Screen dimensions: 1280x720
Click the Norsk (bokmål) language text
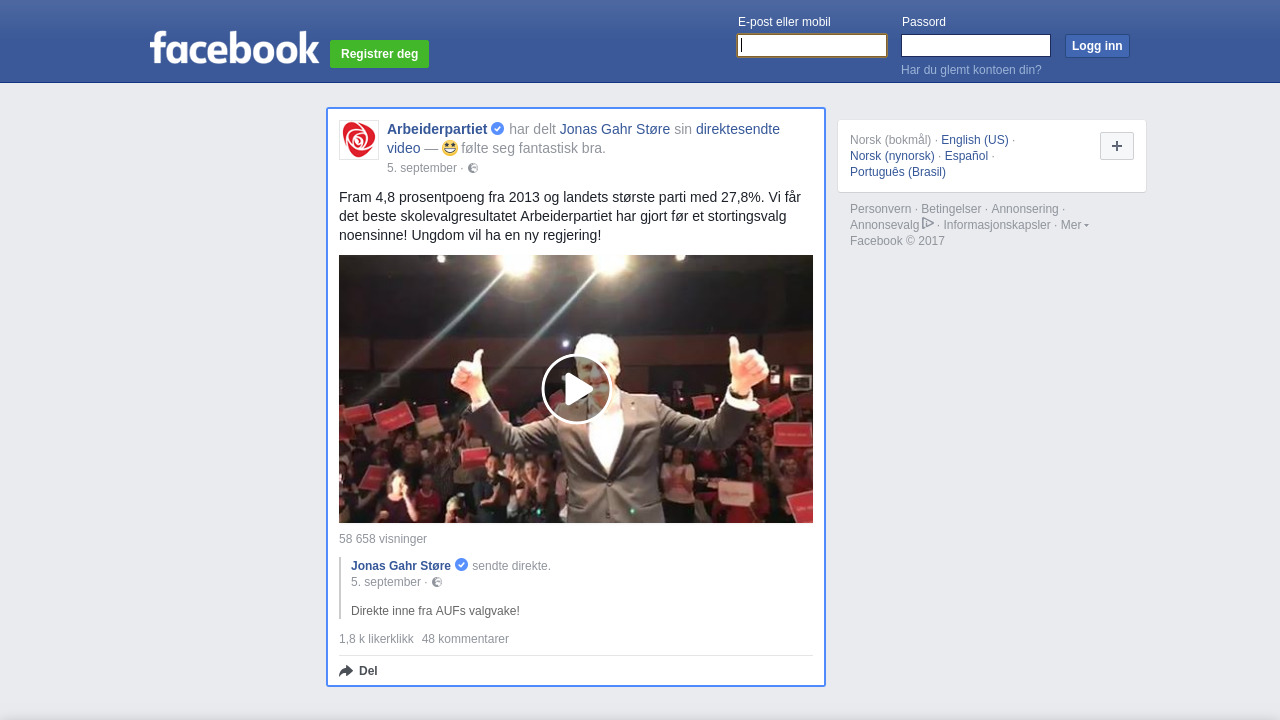tap(890, 140)
